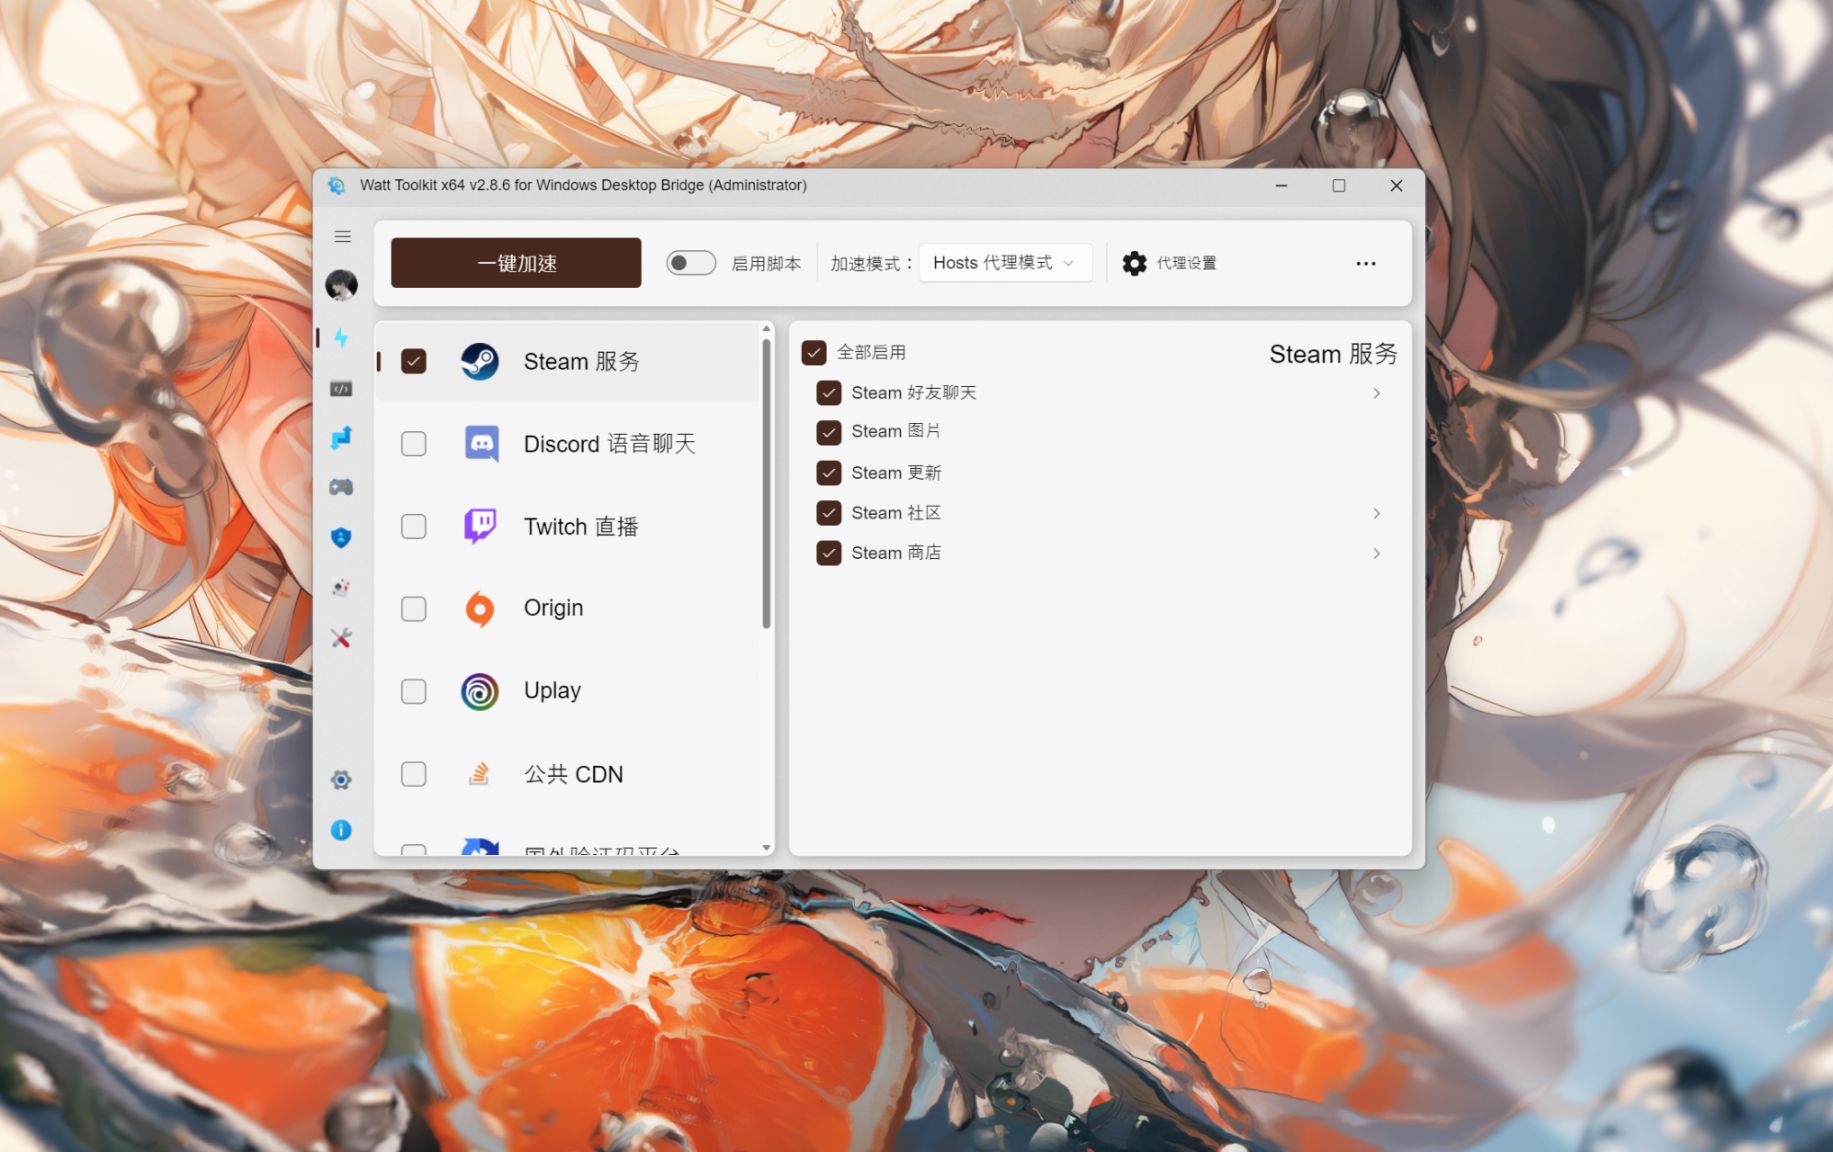Screen dimensions: 1833x1152
Task: Uncheck Steam 社区 checkbox
Action: [829, 513]
